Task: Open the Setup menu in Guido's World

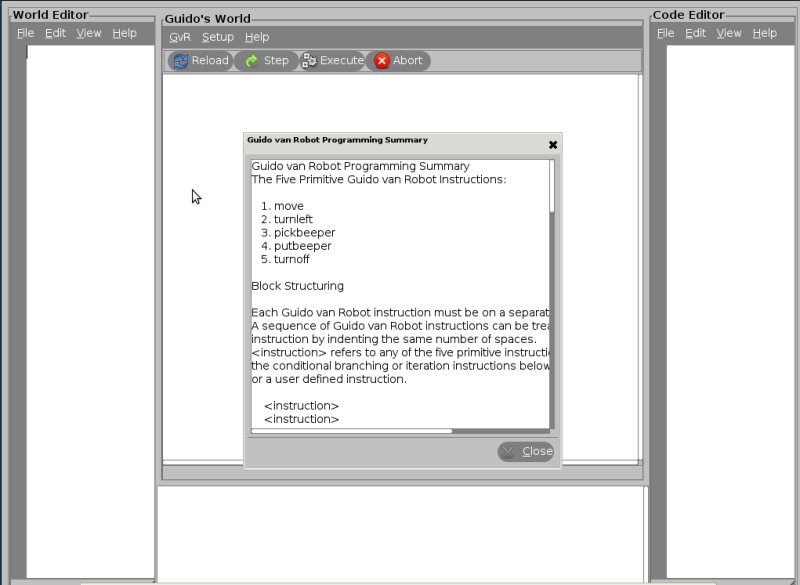Action: coord(217,37)
